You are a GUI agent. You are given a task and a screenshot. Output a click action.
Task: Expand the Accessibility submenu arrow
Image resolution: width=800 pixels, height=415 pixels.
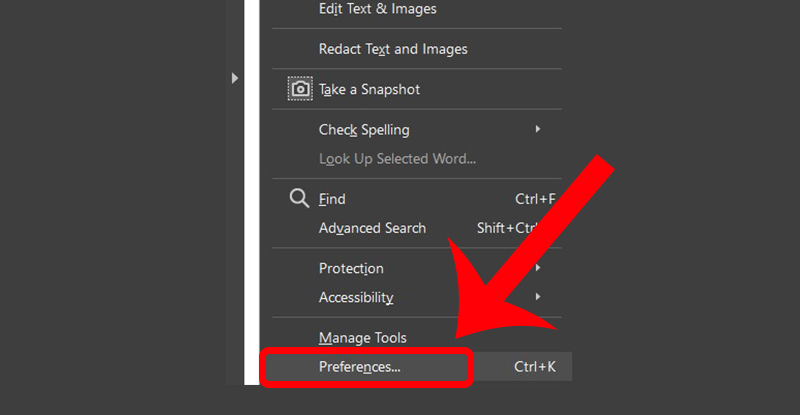[x=538, y=297]
